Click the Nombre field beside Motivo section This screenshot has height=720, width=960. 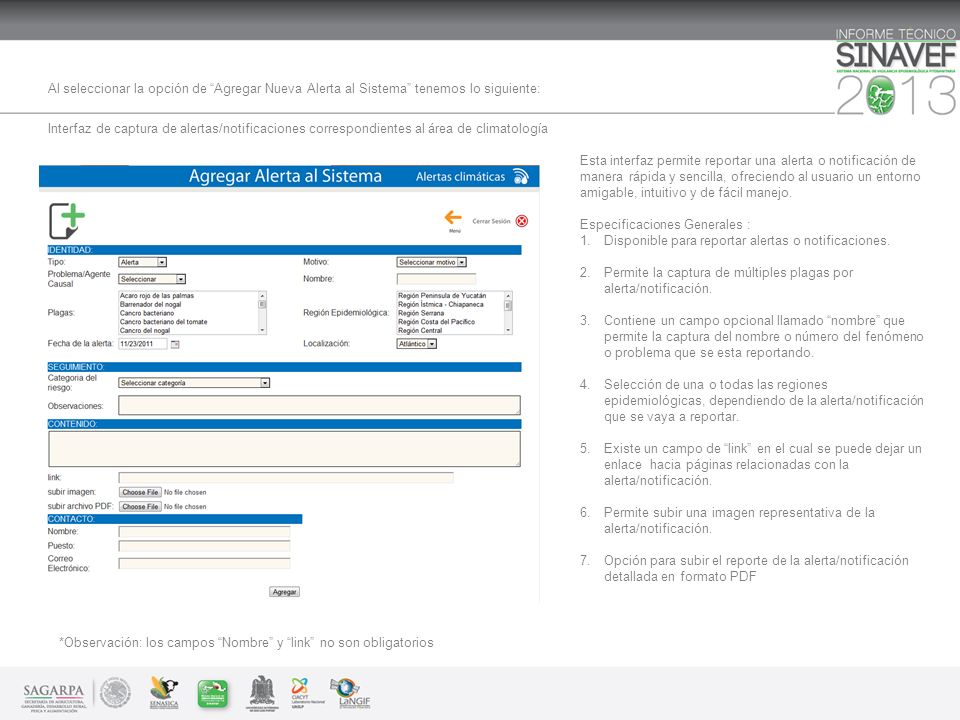pos(436,279)
